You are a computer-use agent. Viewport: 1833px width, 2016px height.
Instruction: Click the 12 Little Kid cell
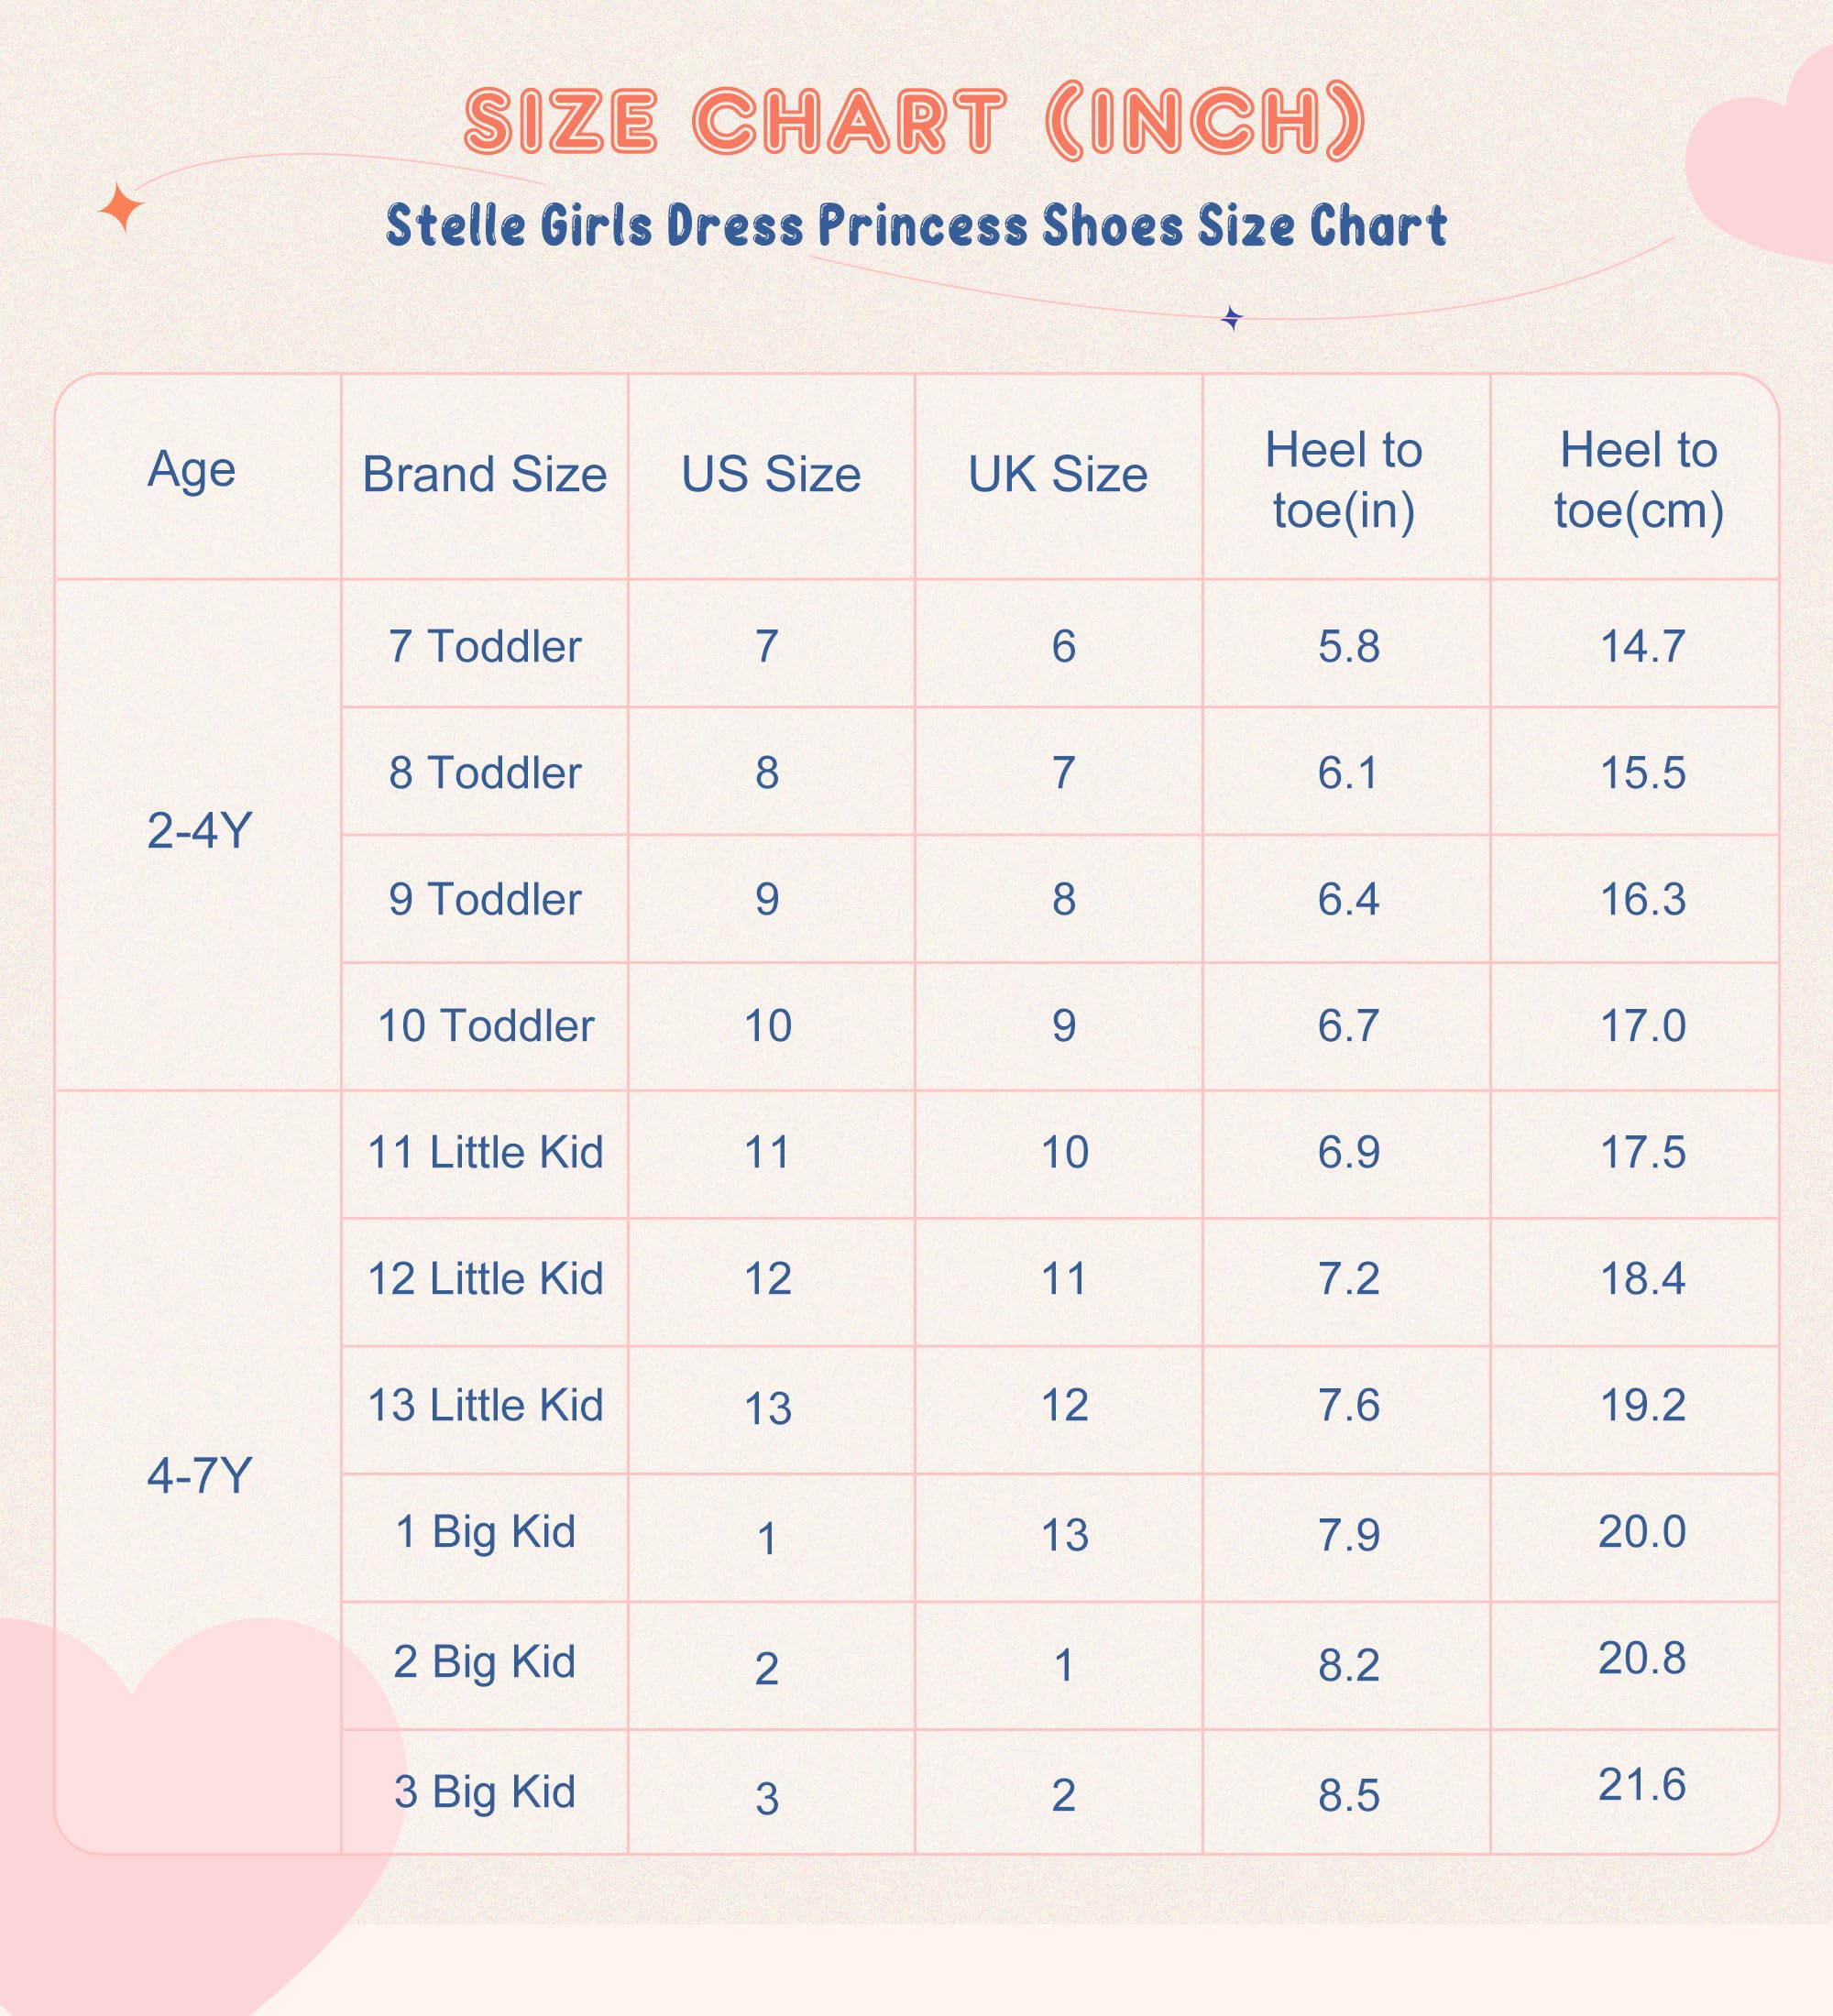coord(485,1279)
